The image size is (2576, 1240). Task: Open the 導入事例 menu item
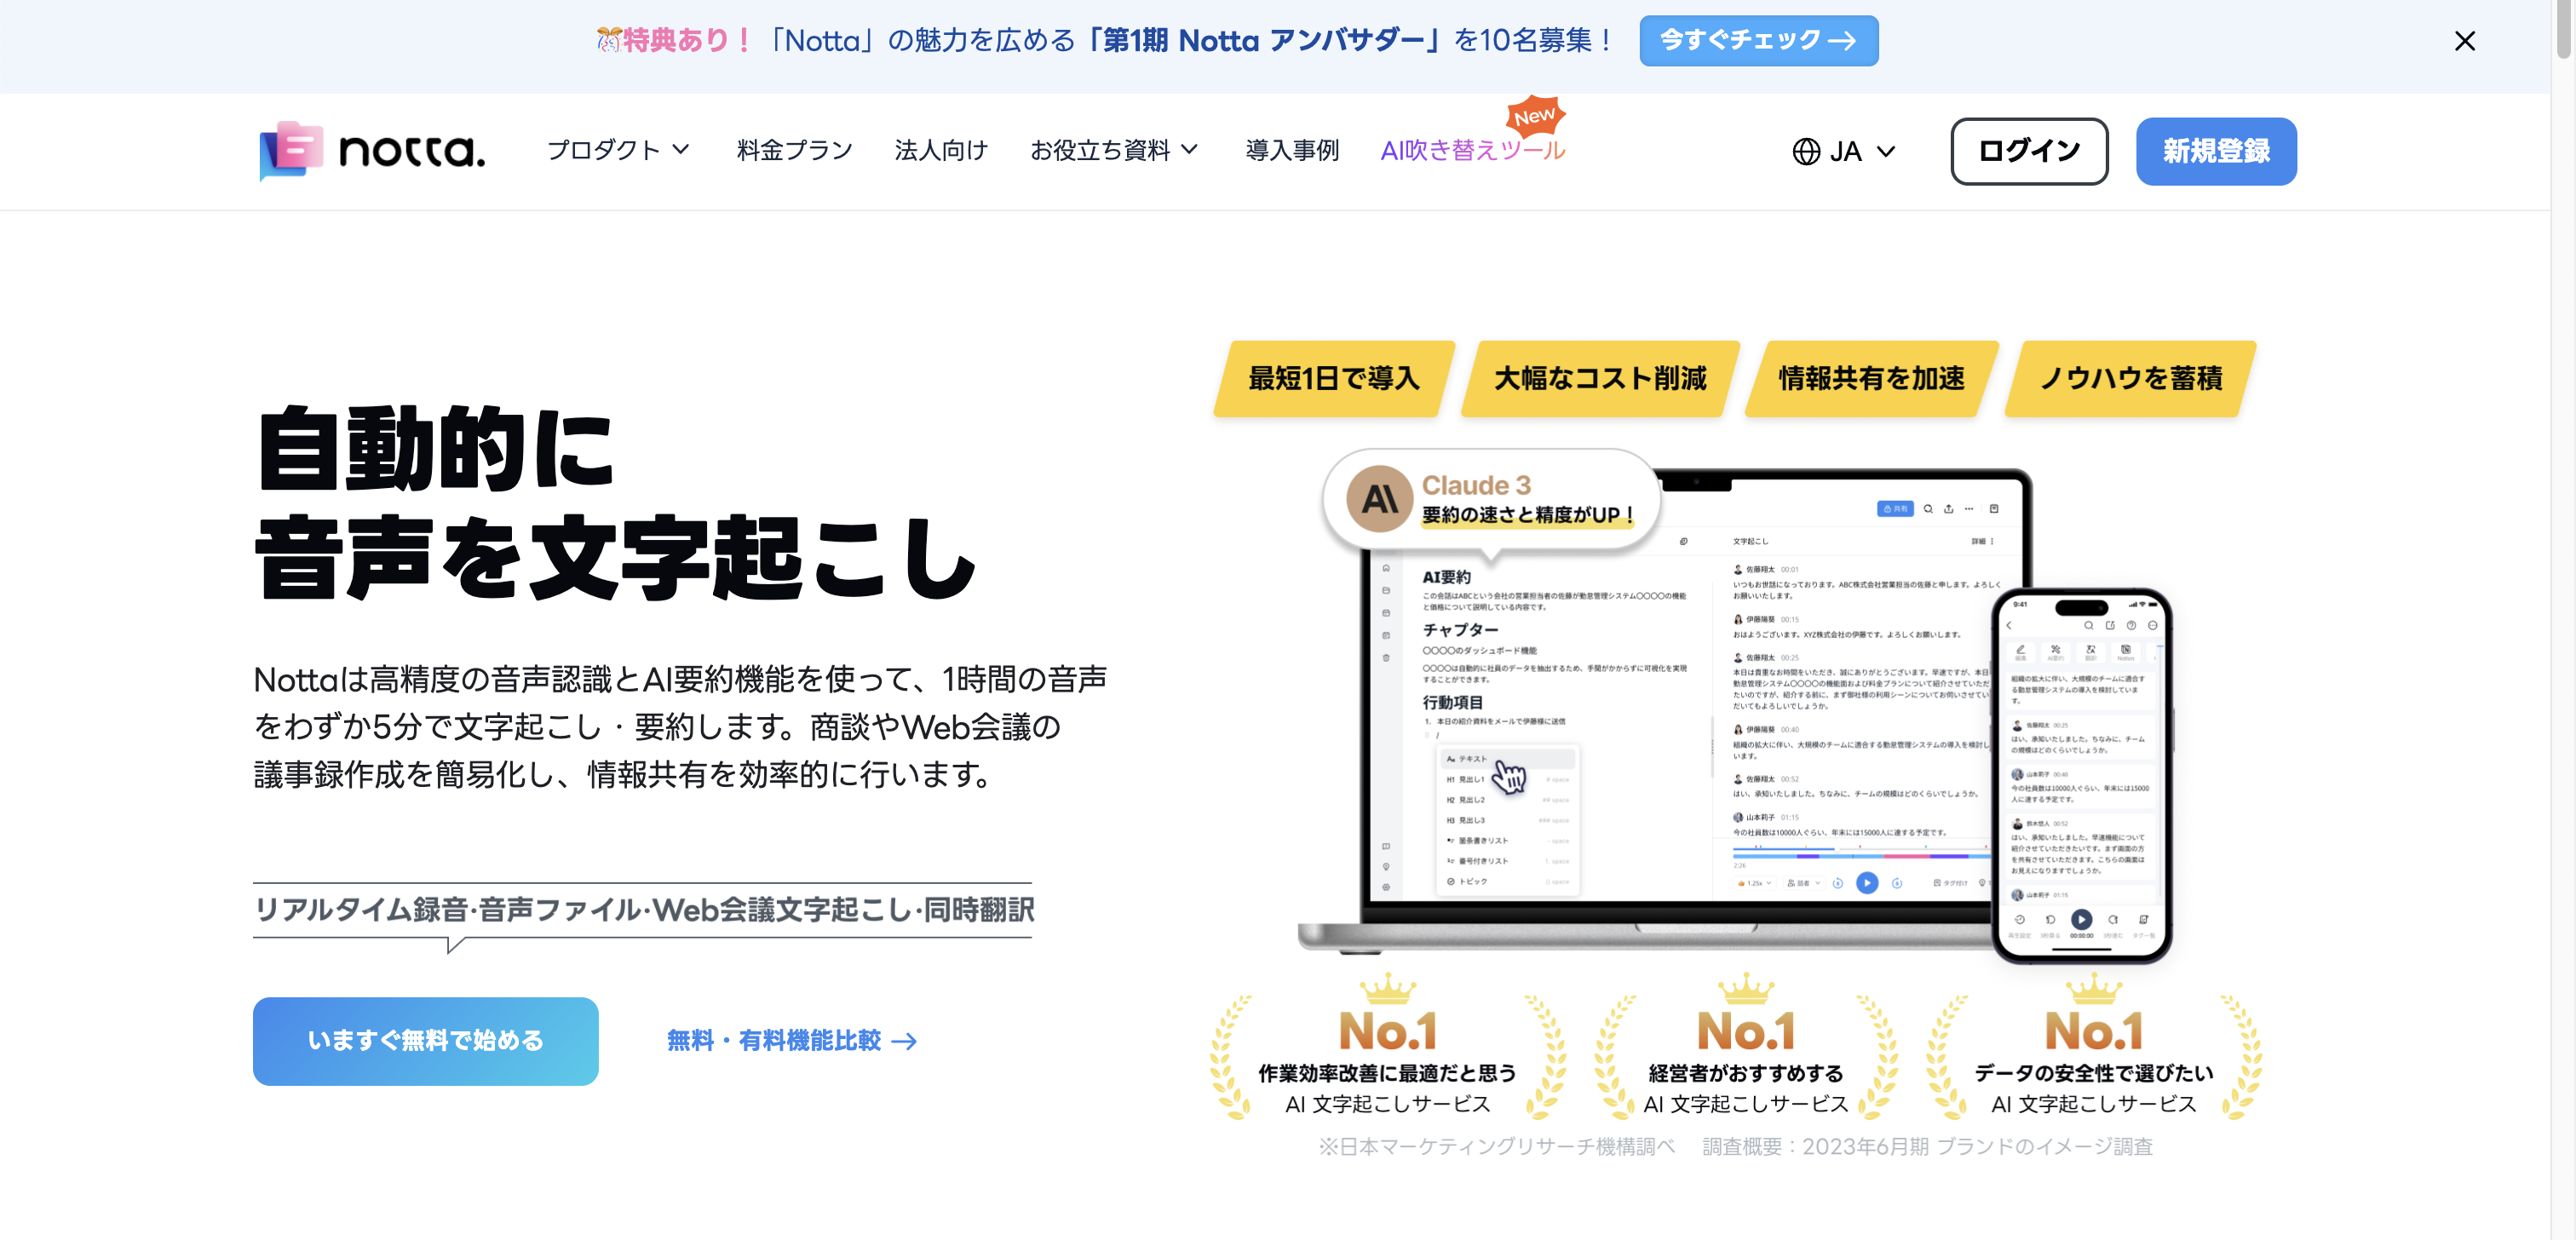pyautogui.click(x=1291, y=150)
